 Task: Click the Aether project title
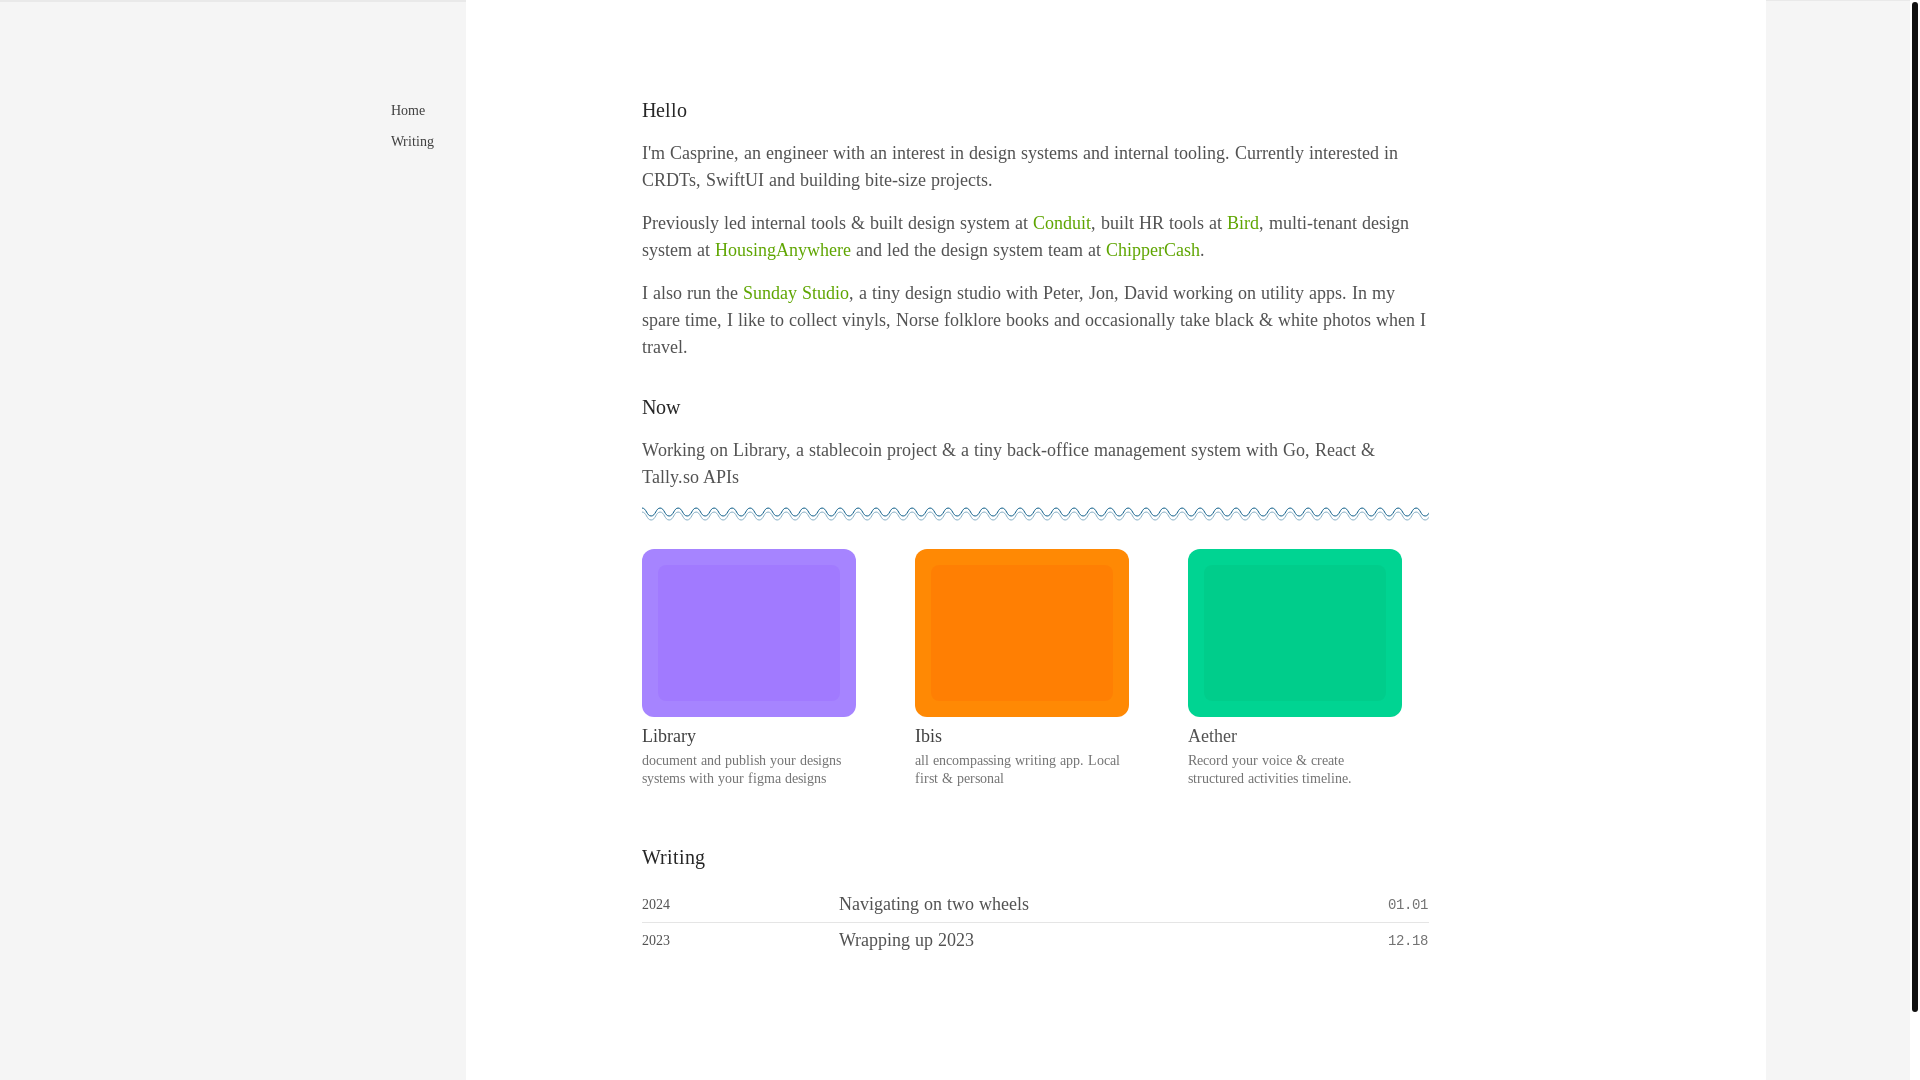pos(1212,736)
